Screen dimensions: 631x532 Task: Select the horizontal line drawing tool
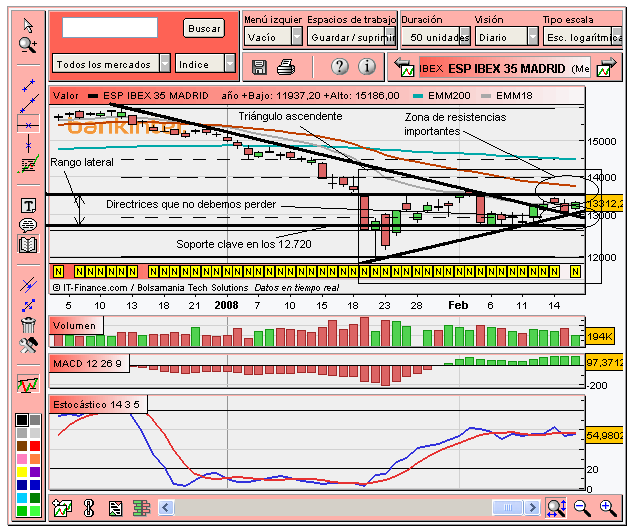pos(28,125)
